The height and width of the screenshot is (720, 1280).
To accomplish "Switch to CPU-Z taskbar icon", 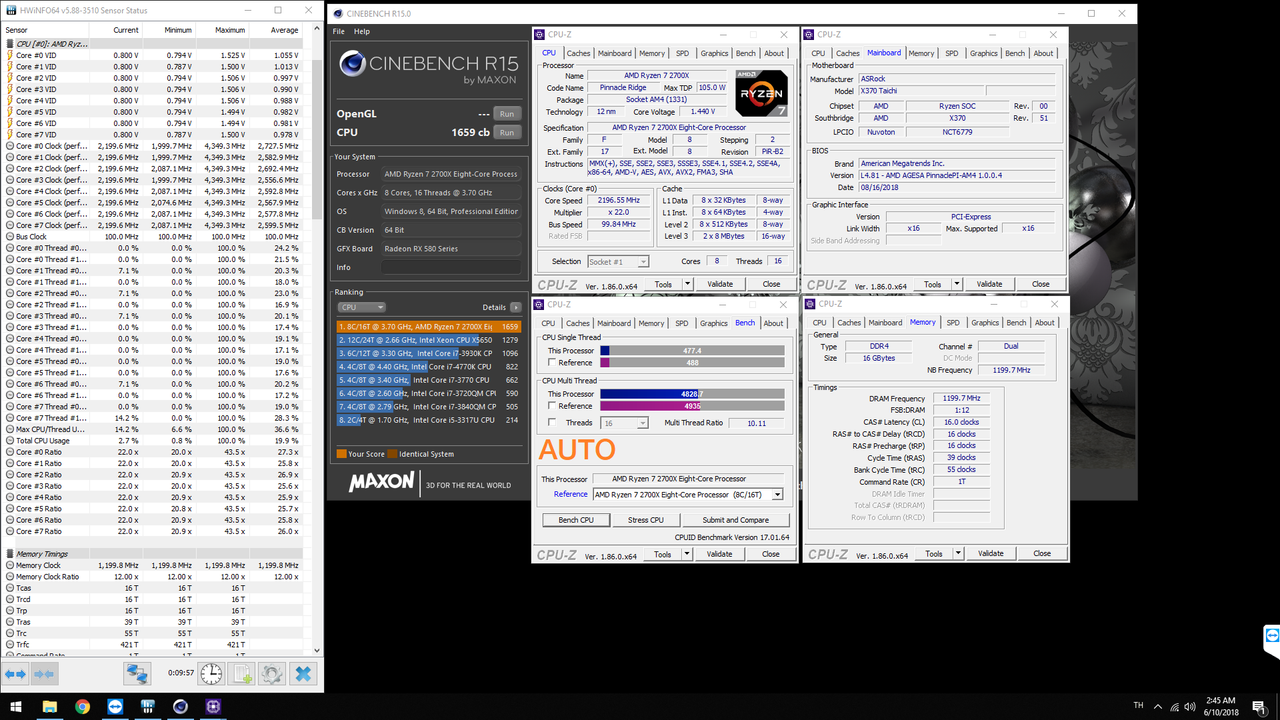I will click(213, 706).
